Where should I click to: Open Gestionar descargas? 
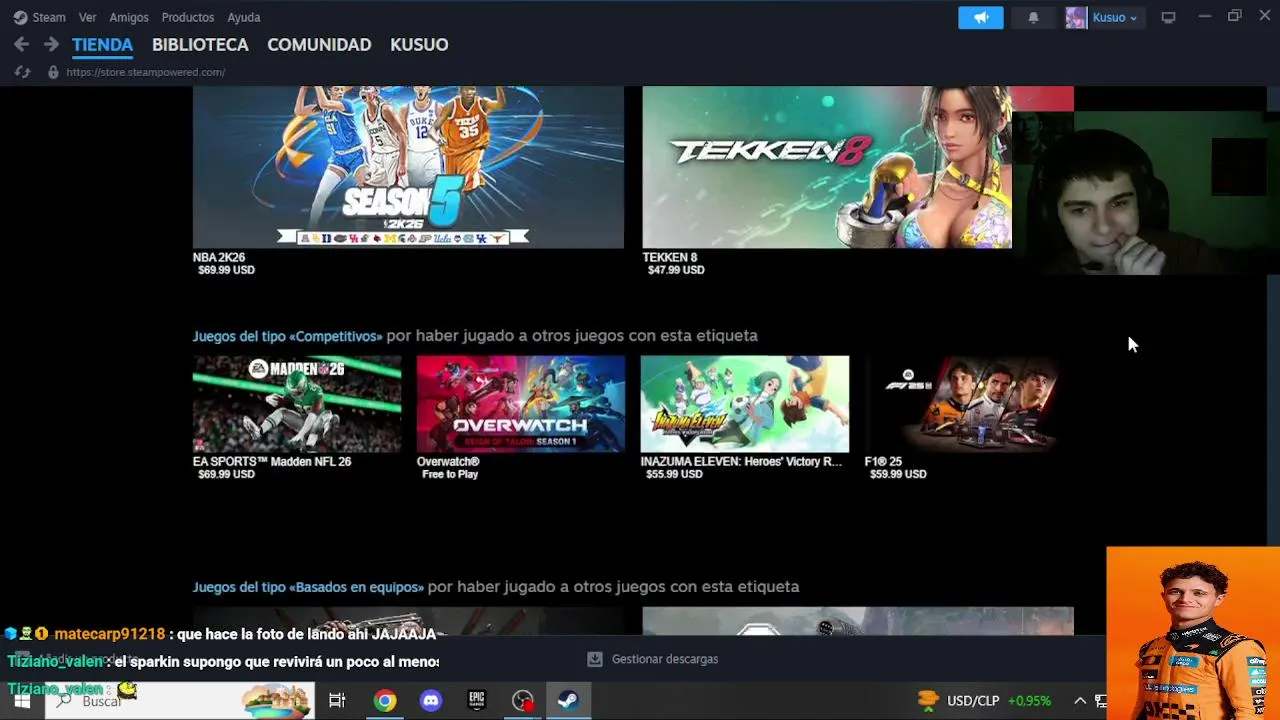coord(665,659)
